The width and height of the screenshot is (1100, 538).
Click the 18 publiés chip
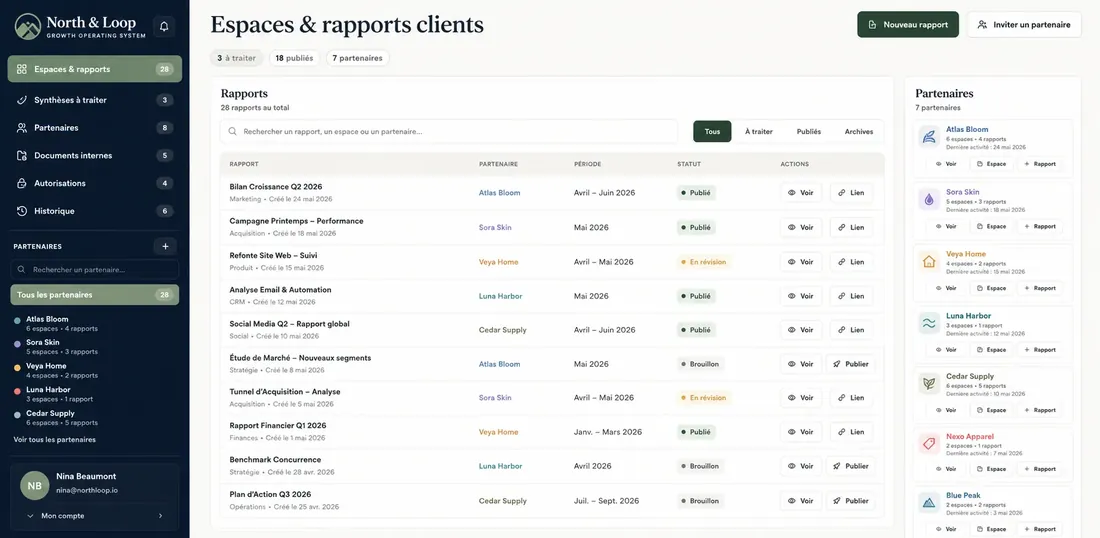294,58
